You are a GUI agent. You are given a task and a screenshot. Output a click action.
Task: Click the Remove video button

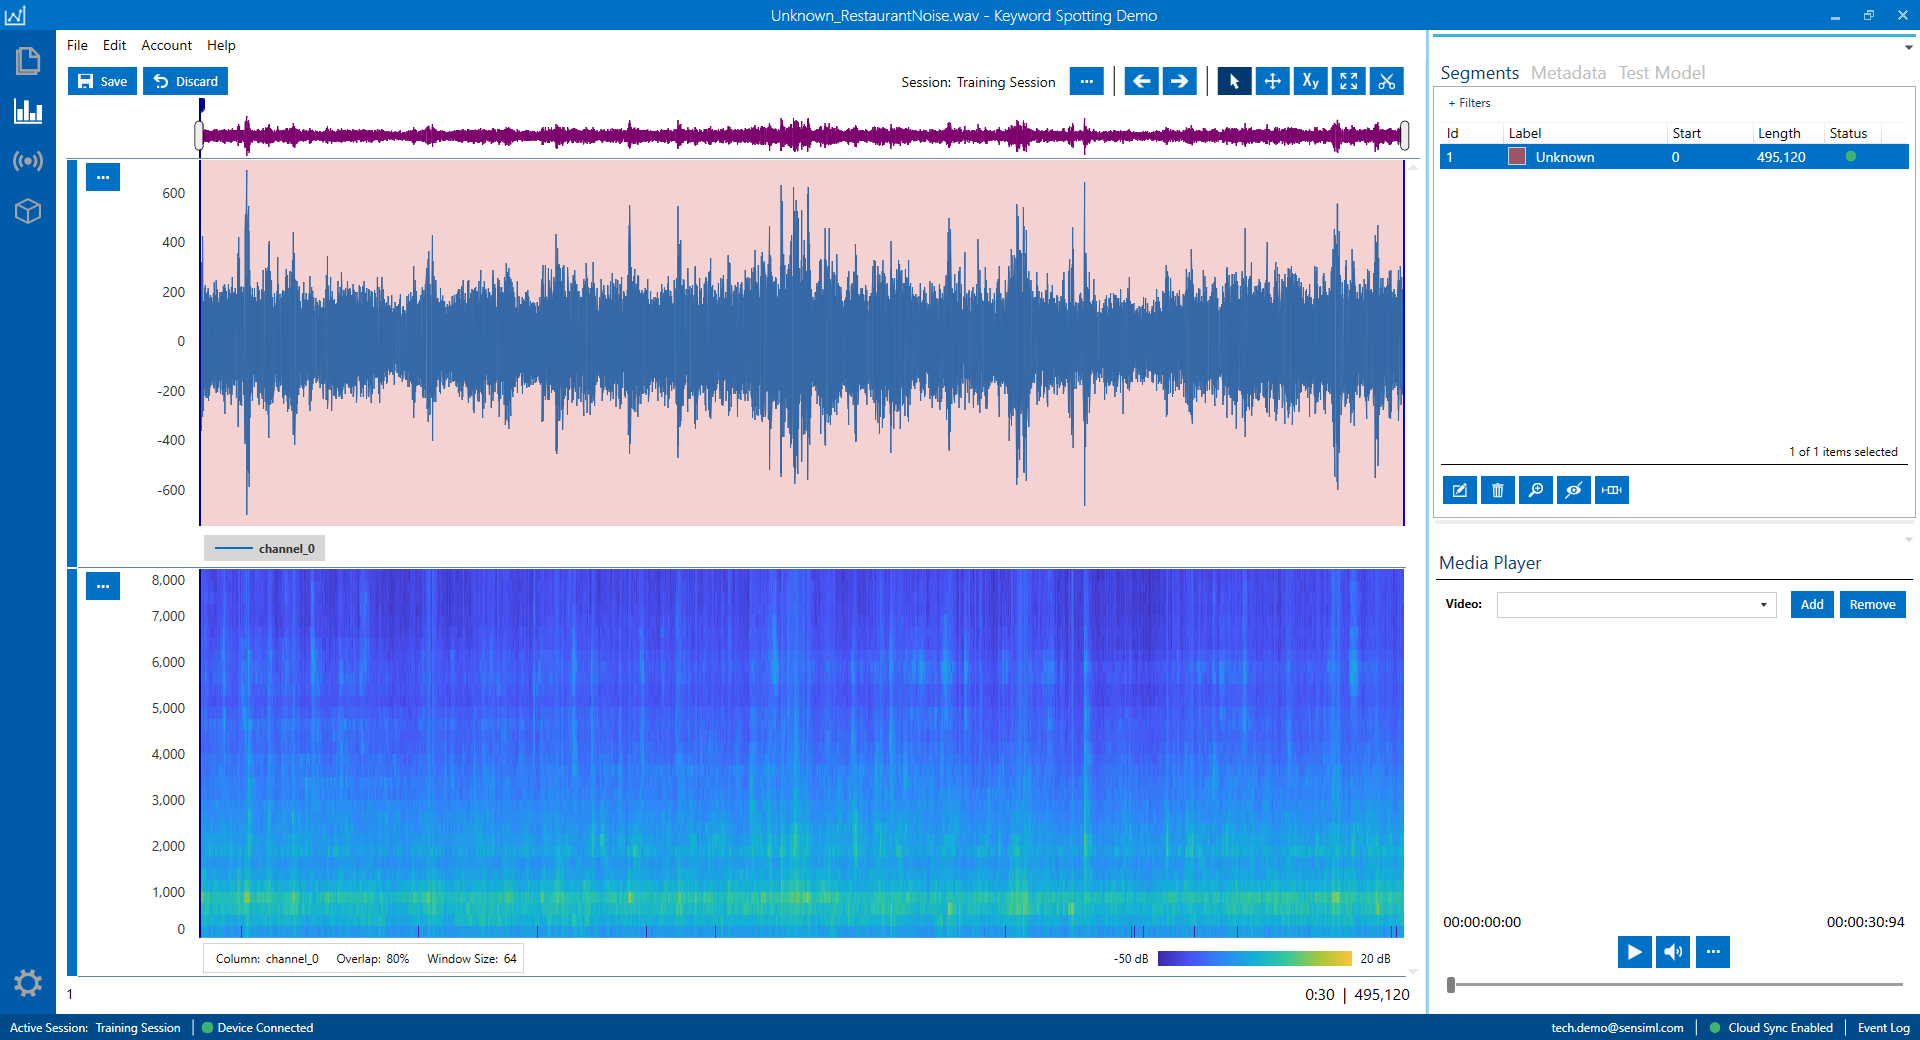[1872, 605]
